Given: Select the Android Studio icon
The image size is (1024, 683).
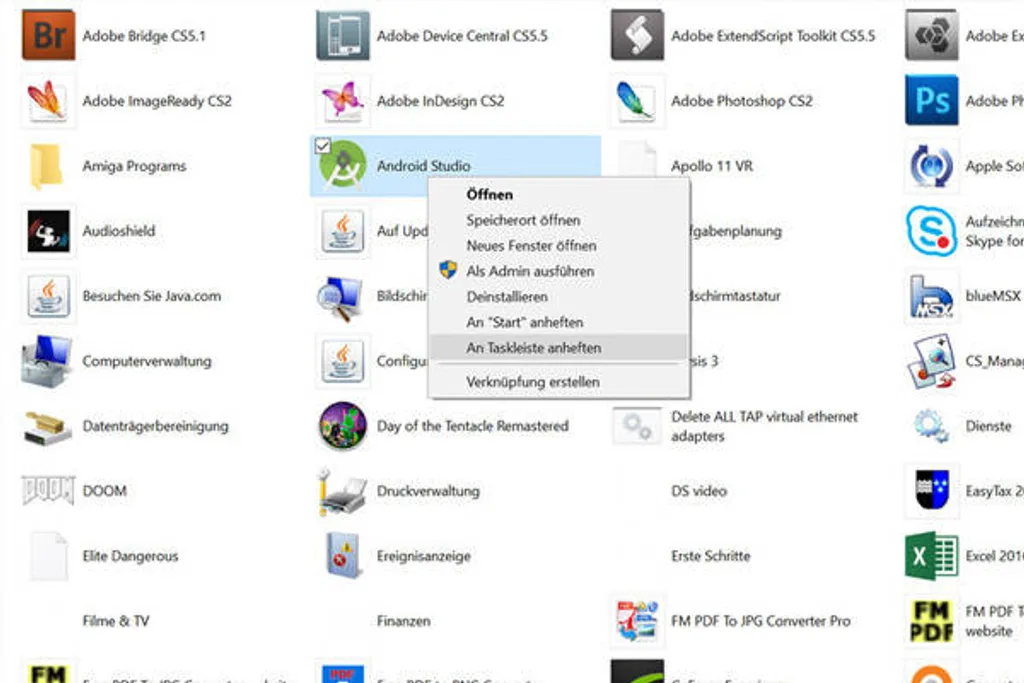Looking at the screenshot, I should pos(343,166).
